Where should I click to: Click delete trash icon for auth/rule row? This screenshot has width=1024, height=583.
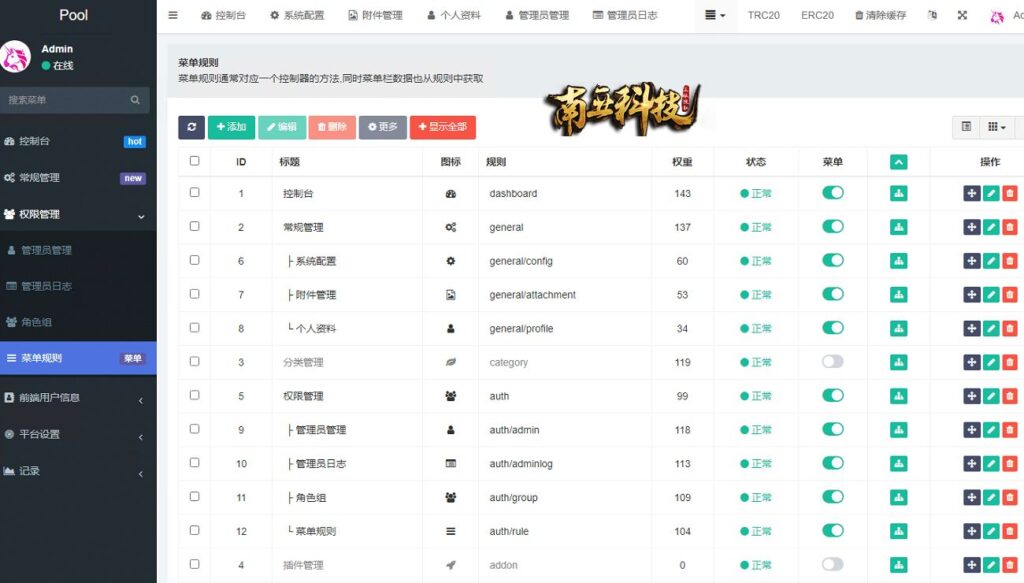click(1010, 531)
